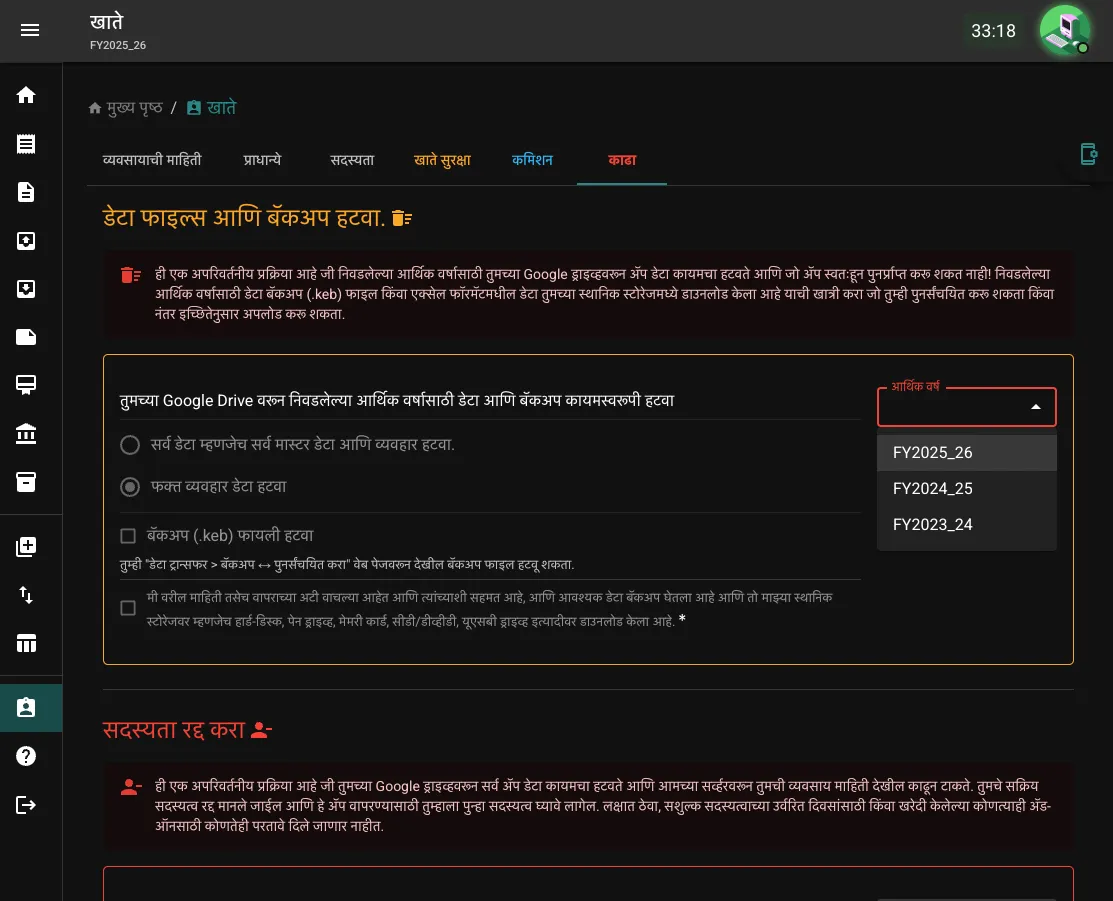Switch to सदस्यता tab

pyautogui.click(x=352, y=160)
